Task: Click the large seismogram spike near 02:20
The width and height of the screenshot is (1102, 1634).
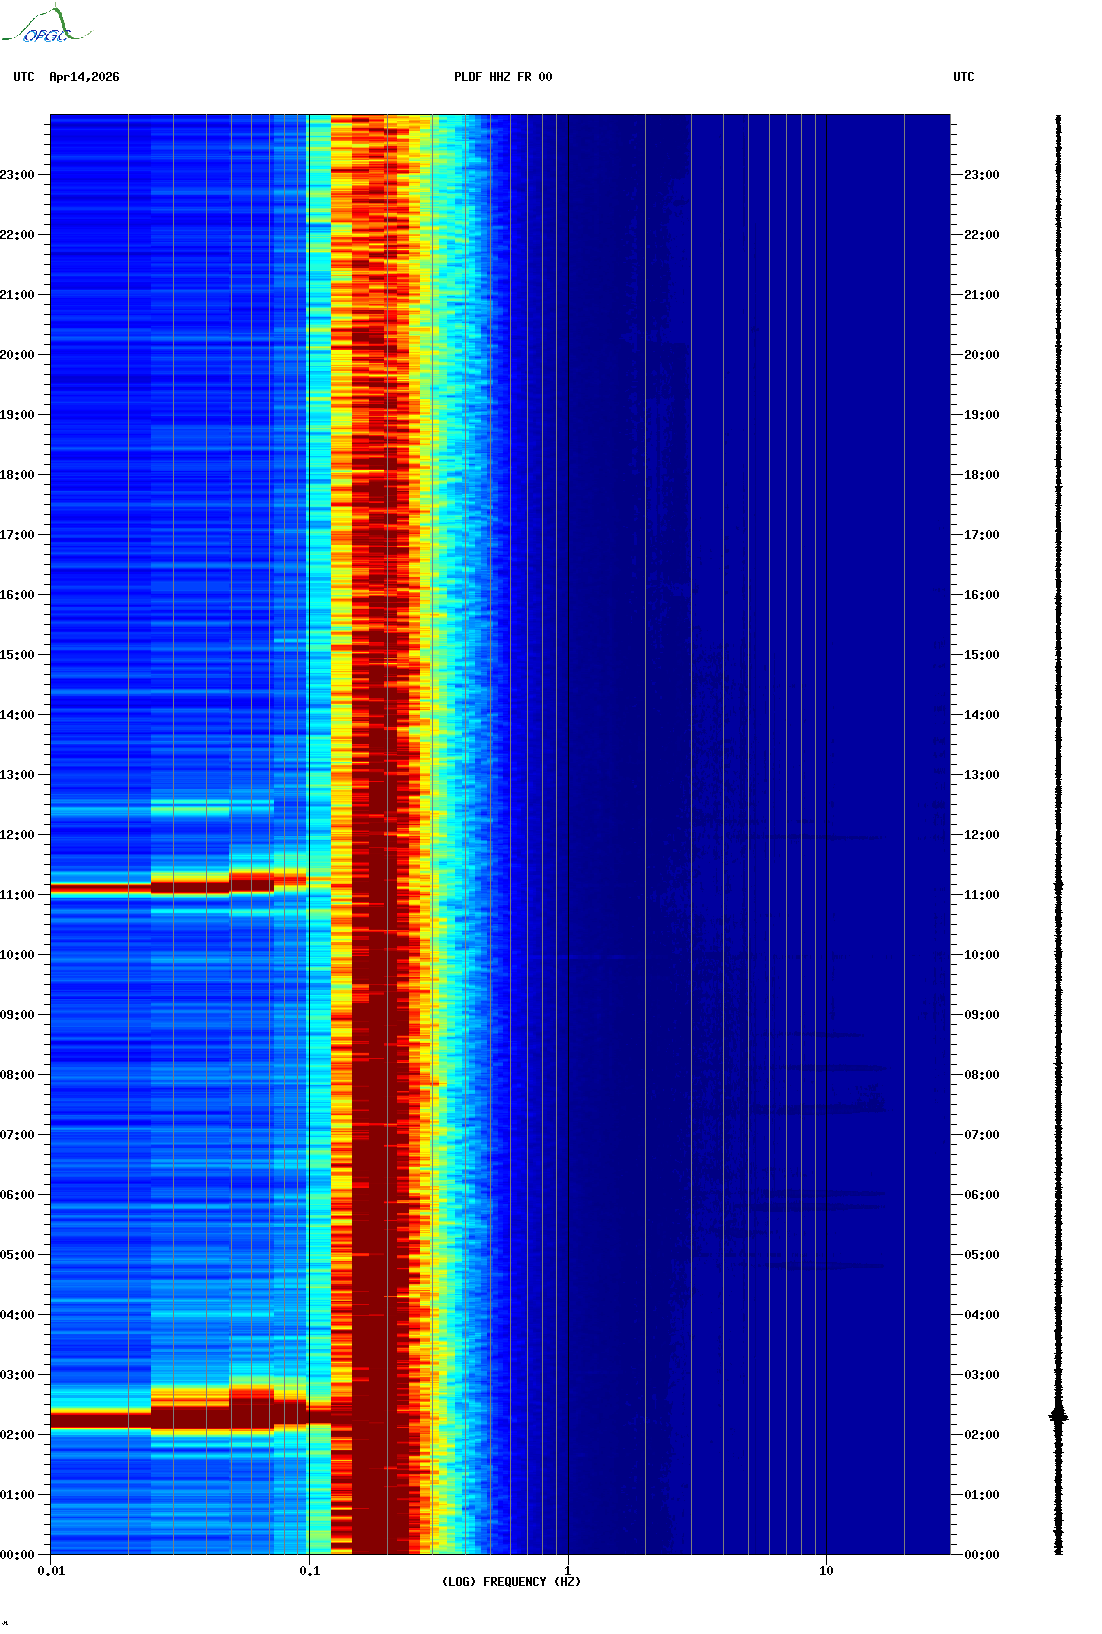Action: [1058, 1415]
